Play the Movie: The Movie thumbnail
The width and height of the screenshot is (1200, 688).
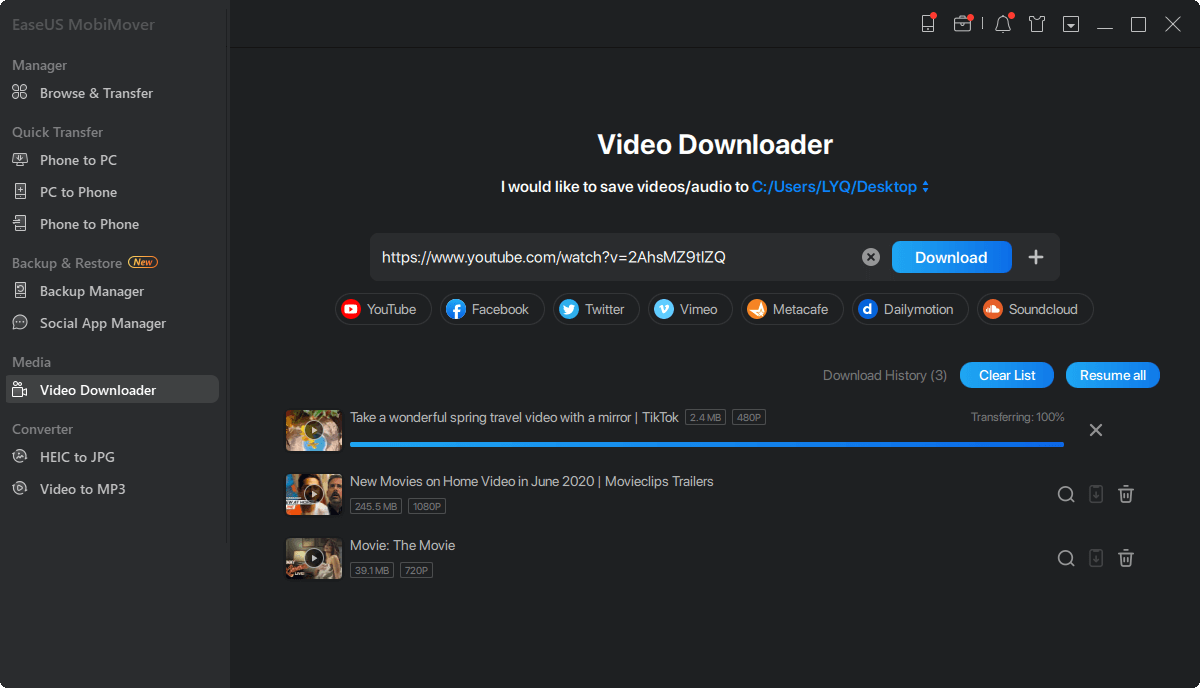(x=314, y=558)
